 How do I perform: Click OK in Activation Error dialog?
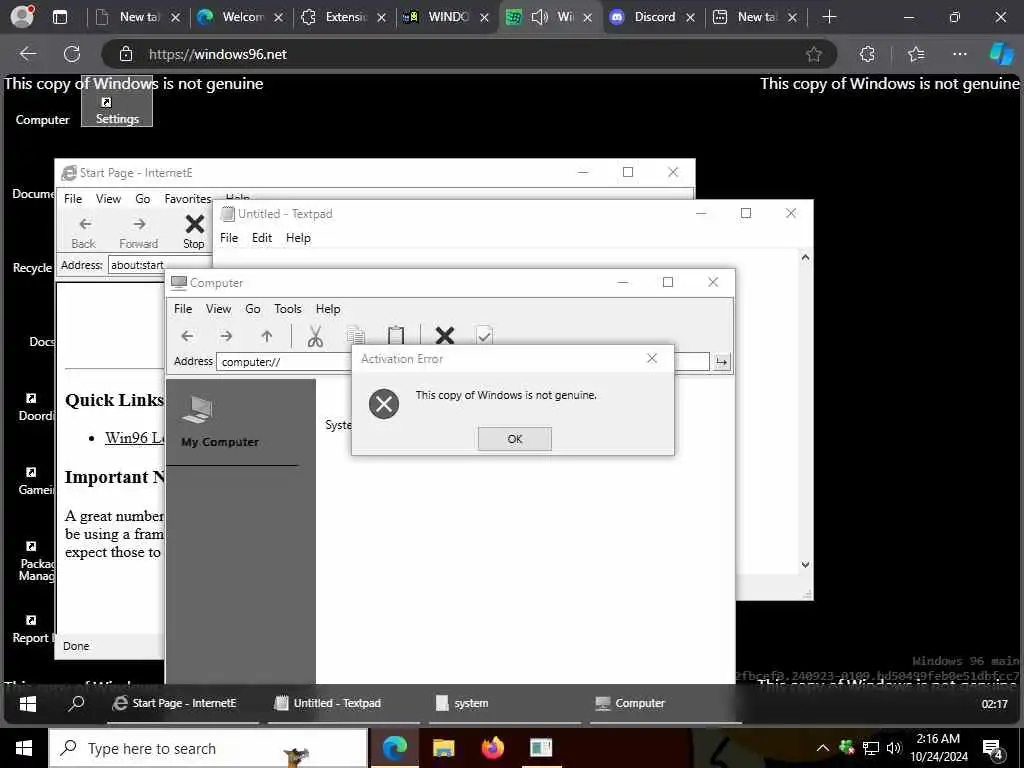pyautogui.click(x=515, y=439)
